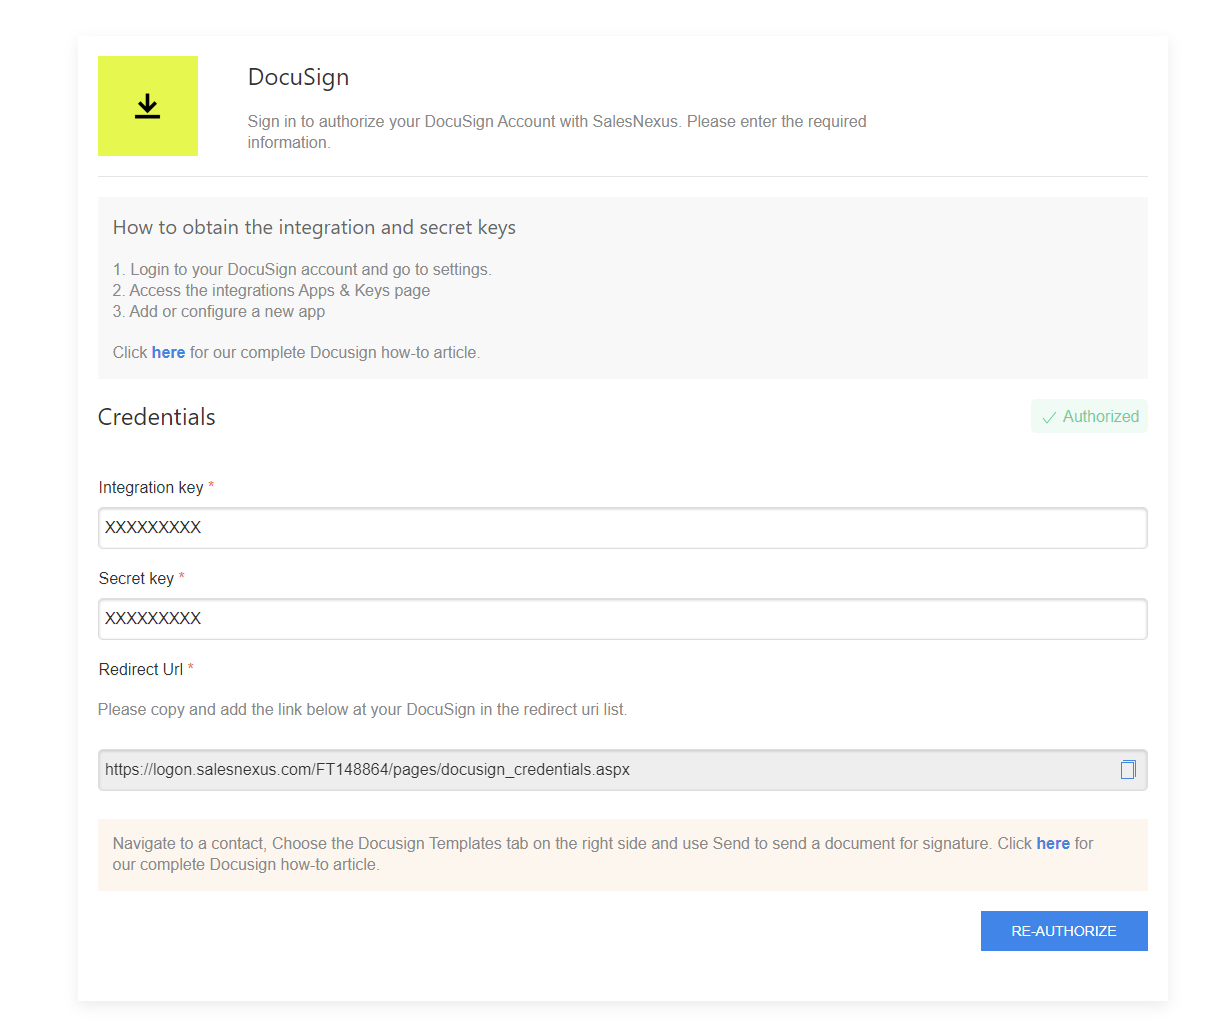Viewport: 1225px width, 1034px height.
Task: Click step '3. Add or configure a new app'
Action: point(219,312)
